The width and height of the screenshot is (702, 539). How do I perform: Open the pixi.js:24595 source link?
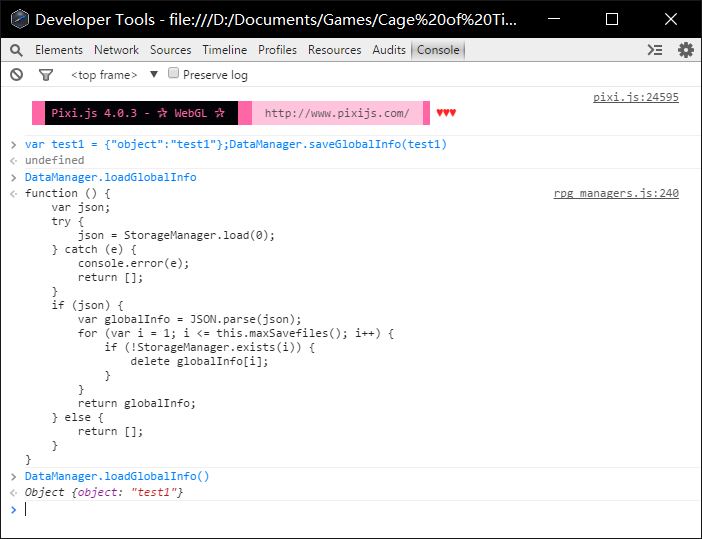coord(636,97)
